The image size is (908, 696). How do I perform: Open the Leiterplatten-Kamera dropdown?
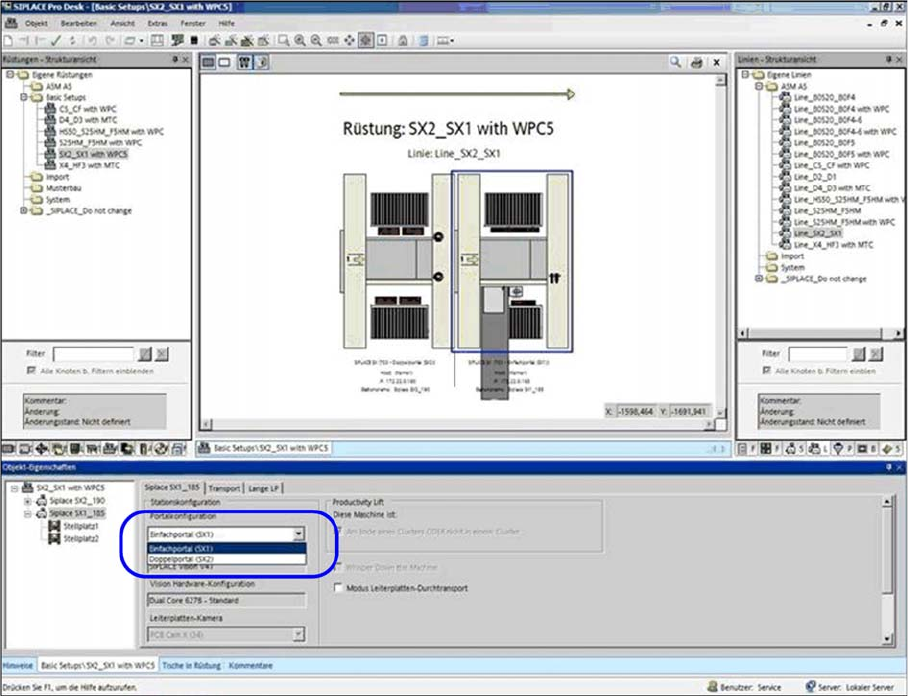tap(298, 634)
